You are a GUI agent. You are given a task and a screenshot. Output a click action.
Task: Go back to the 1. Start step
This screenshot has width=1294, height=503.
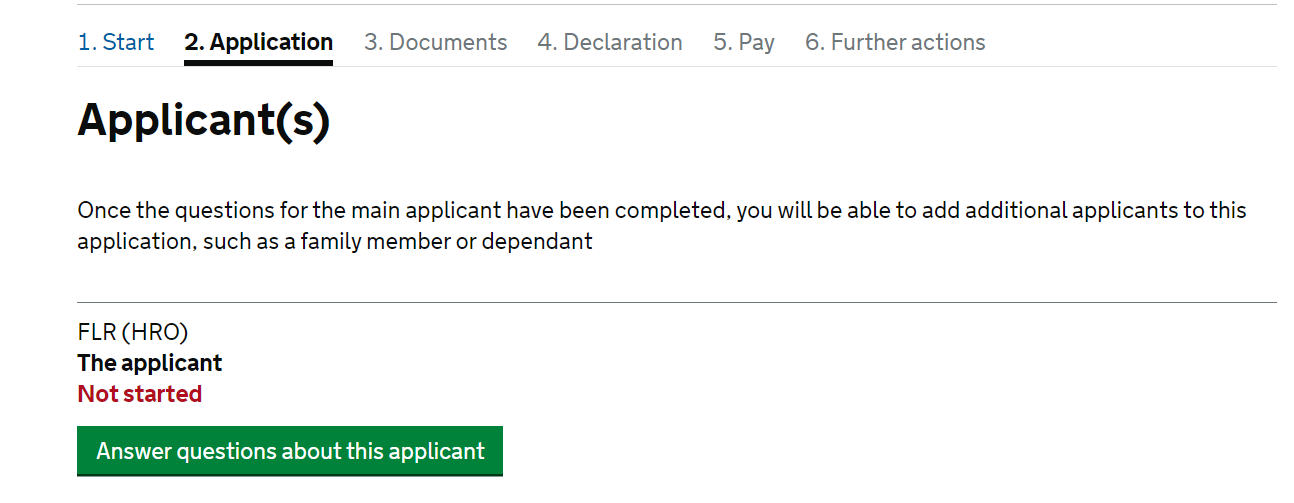(x=116, y=42)
